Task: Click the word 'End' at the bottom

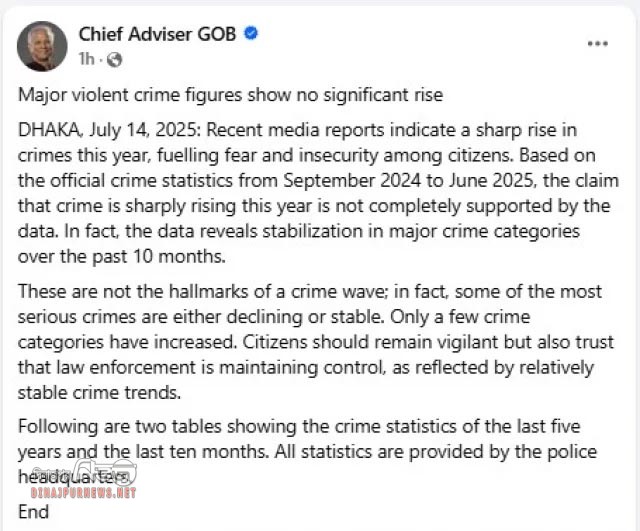Action: click(x=33, y=512)
